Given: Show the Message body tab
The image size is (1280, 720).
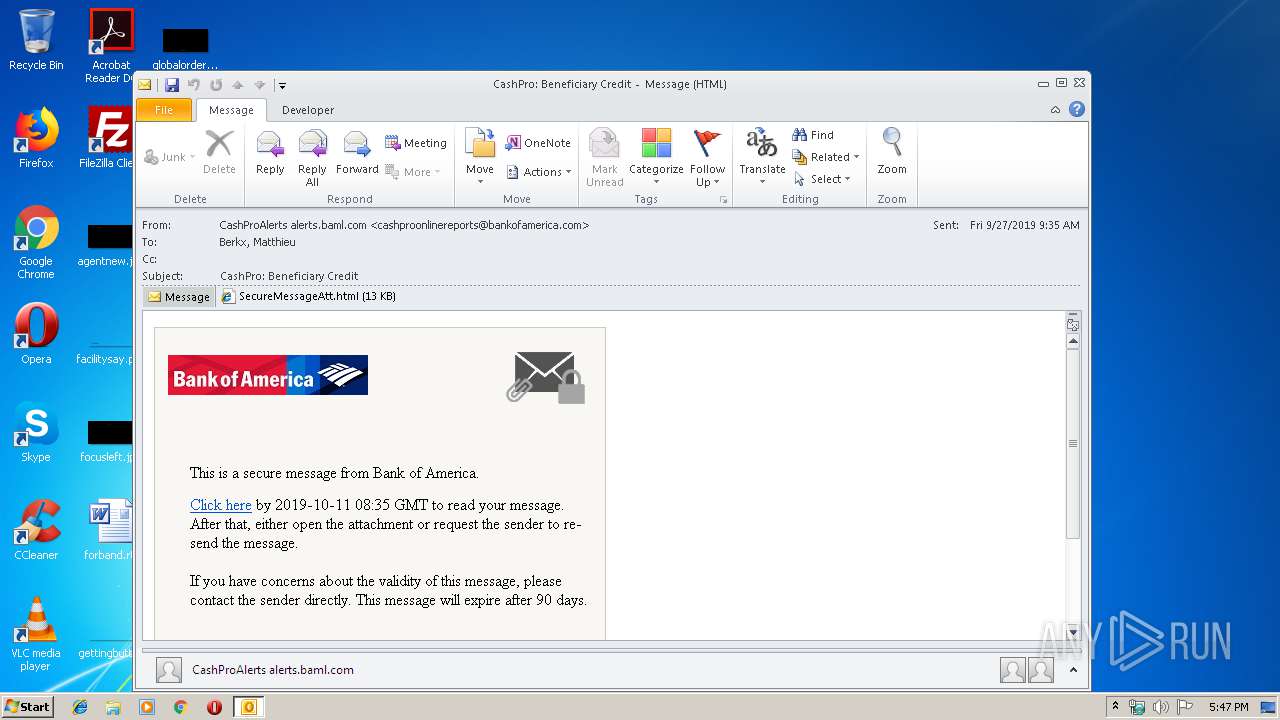Looking at the screenshot, I should (179, 297).
